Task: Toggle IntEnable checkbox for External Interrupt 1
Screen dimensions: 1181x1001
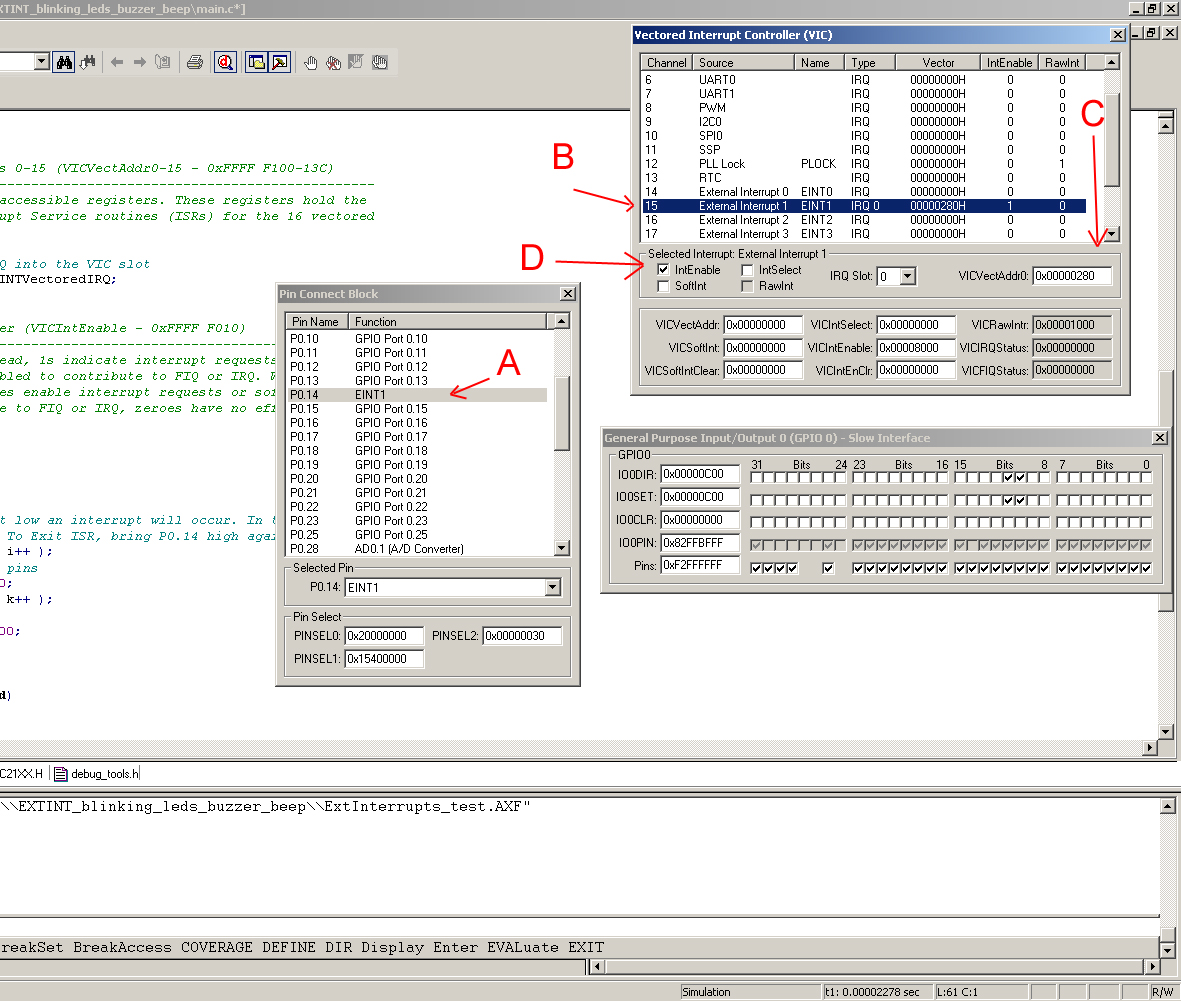Action: (x=663, y=270)
